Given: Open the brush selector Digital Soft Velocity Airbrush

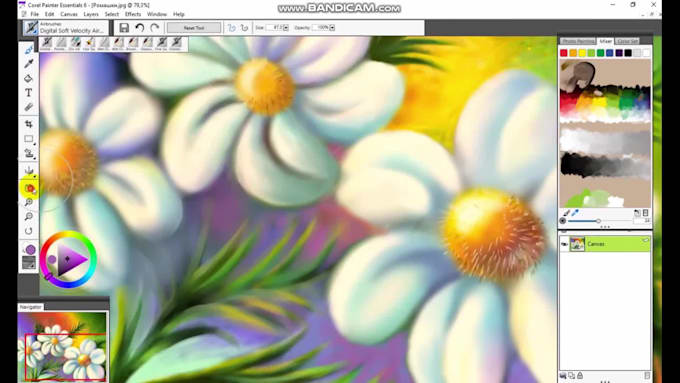Looking at the screenshot, I should 66,28.
